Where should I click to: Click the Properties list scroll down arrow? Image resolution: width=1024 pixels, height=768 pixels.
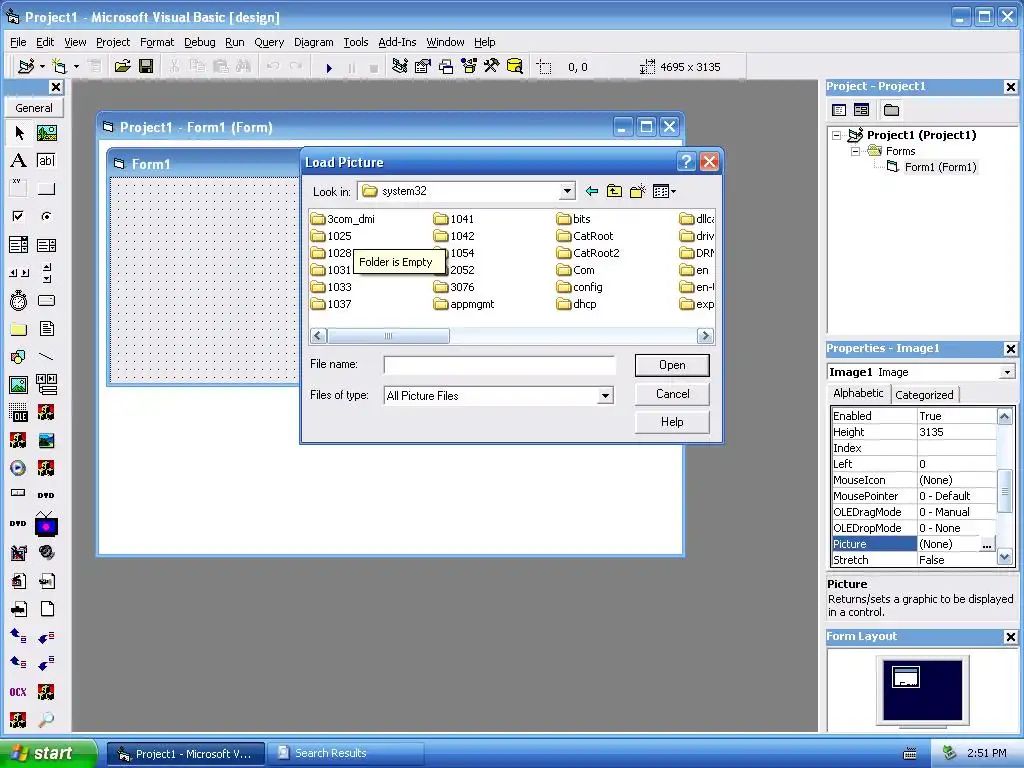pos(1004,558)
